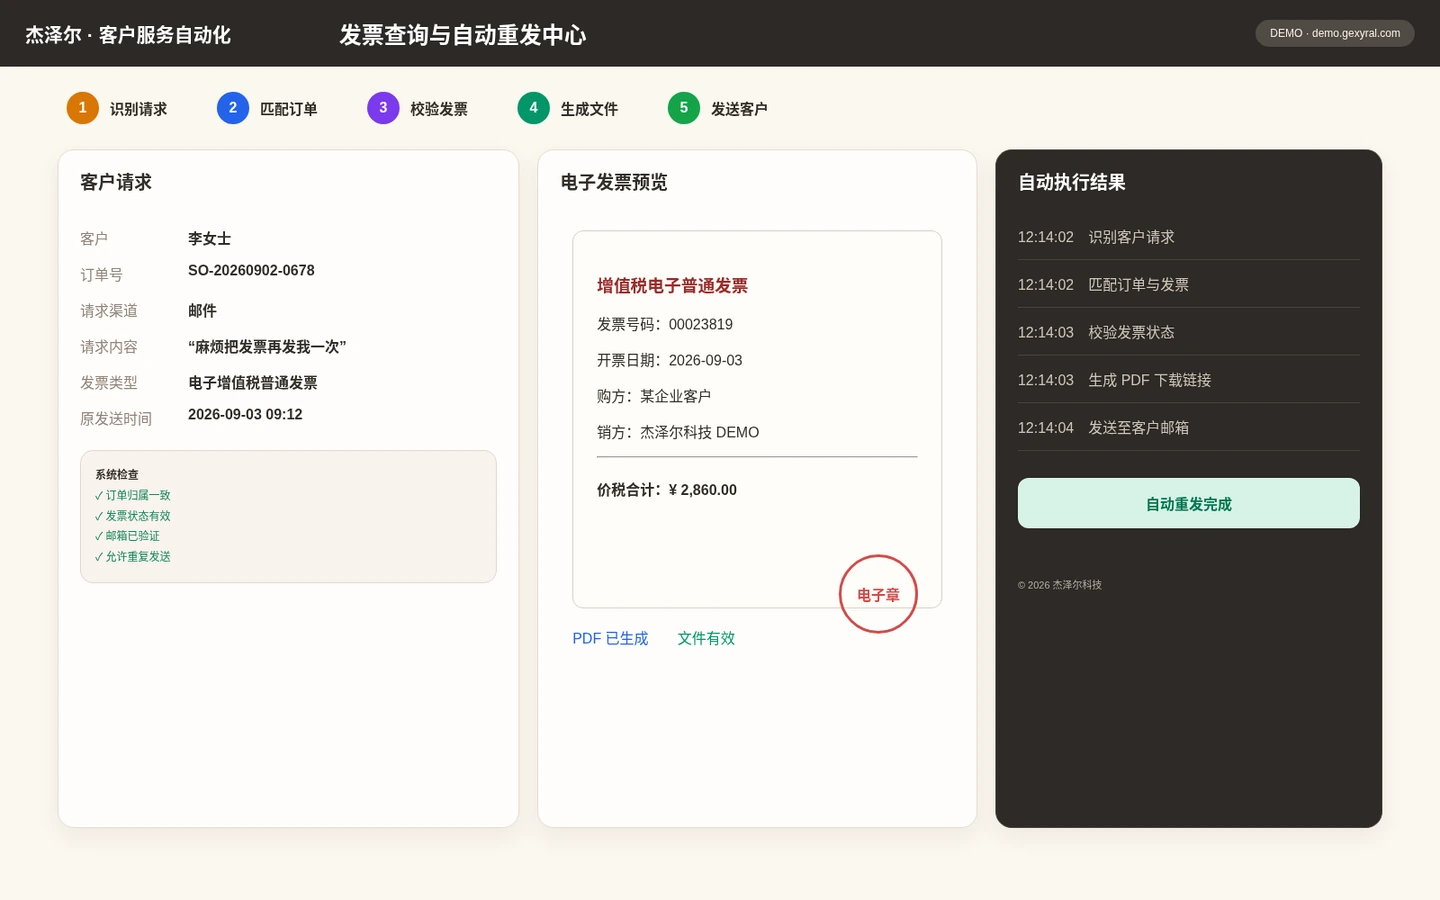
Task: Click the 自动重发完成 button
Action: (x=1189, y=503)
